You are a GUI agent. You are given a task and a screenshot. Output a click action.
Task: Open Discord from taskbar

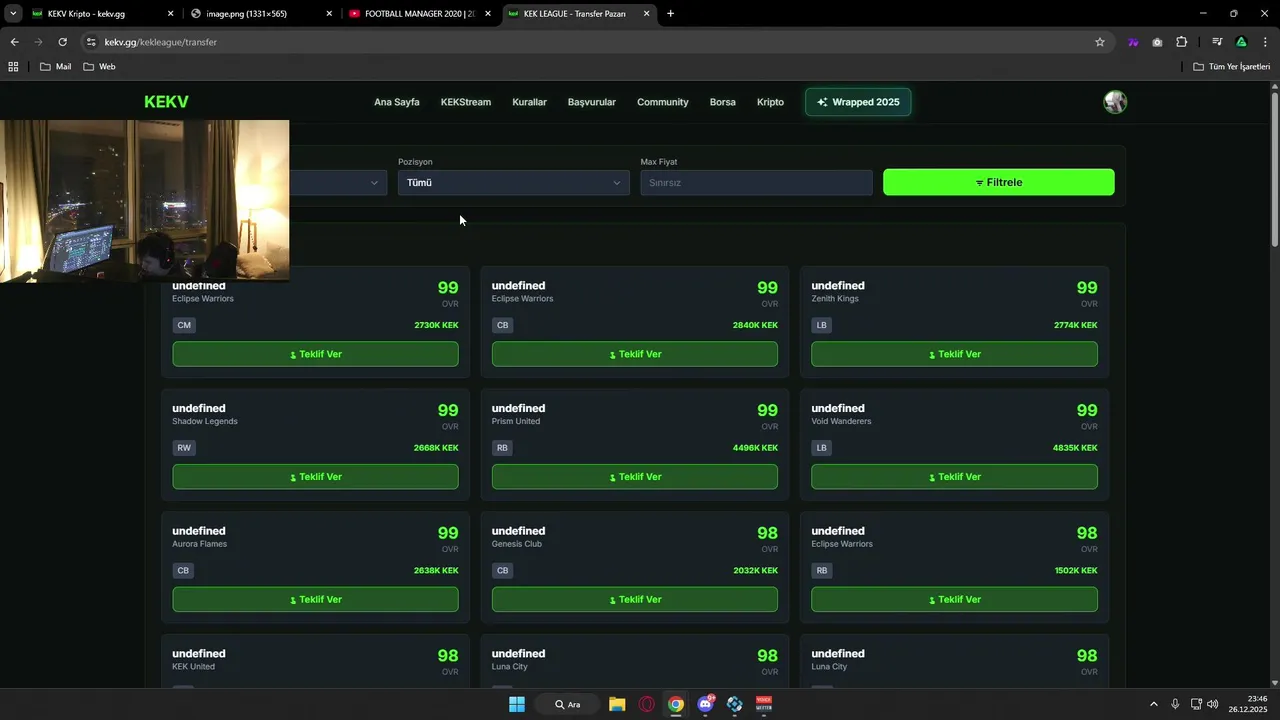(705, 704)
